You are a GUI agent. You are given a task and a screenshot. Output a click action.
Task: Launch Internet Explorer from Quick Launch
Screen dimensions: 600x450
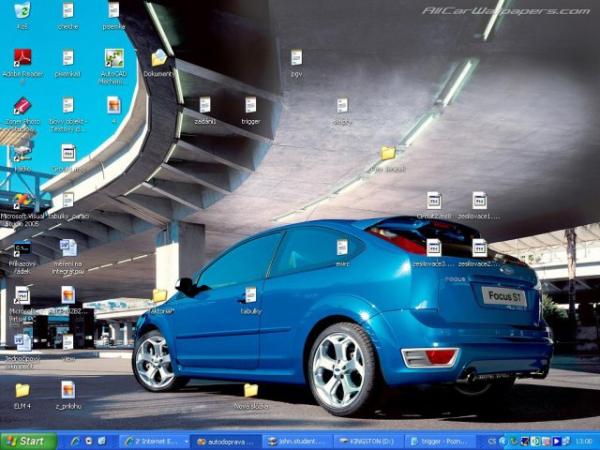click(74, 441)
